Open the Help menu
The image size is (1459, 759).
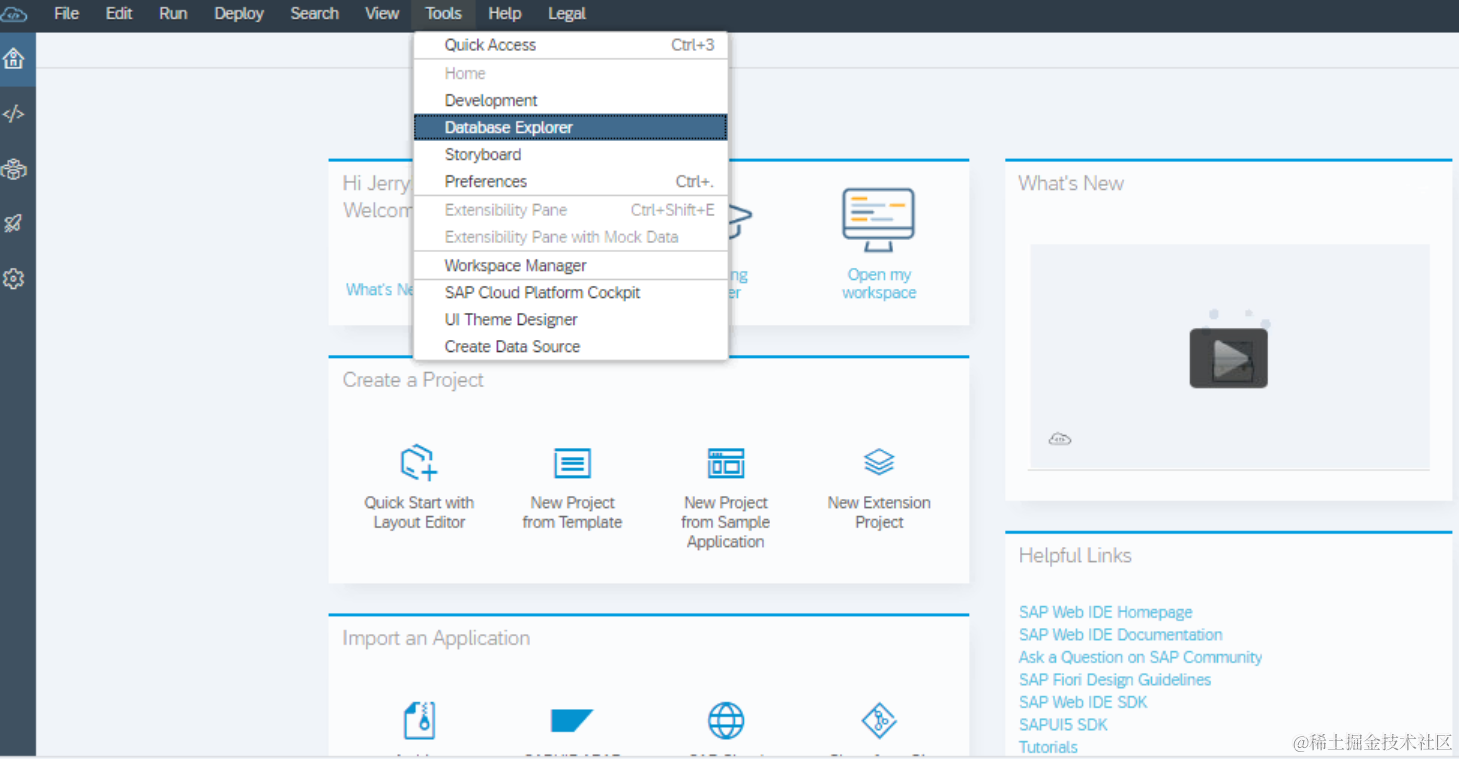pos(505,14)
